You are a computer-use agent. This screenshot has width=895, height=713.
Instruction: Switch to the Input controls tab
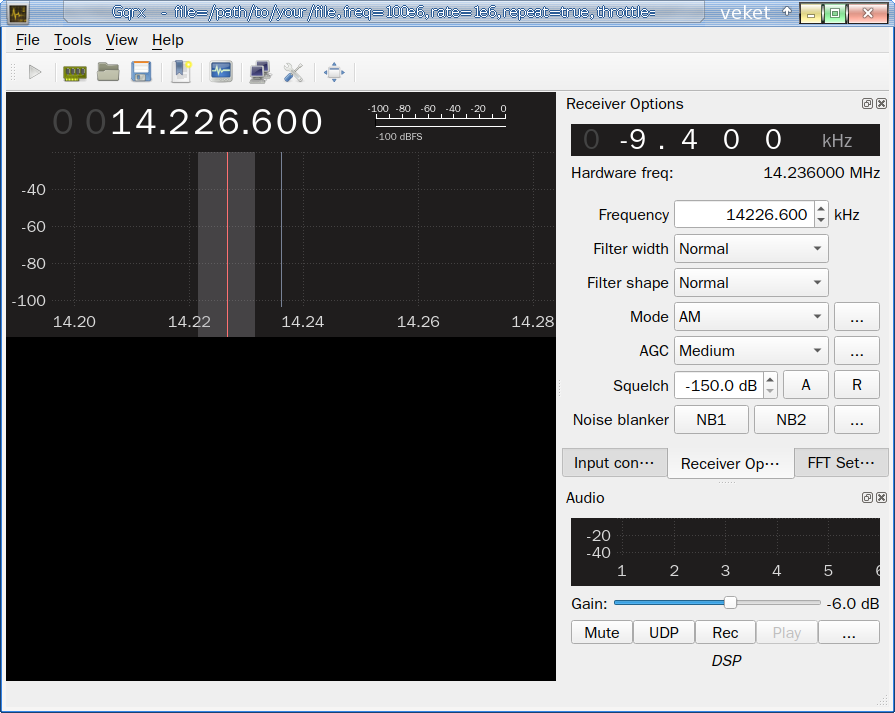614,462
